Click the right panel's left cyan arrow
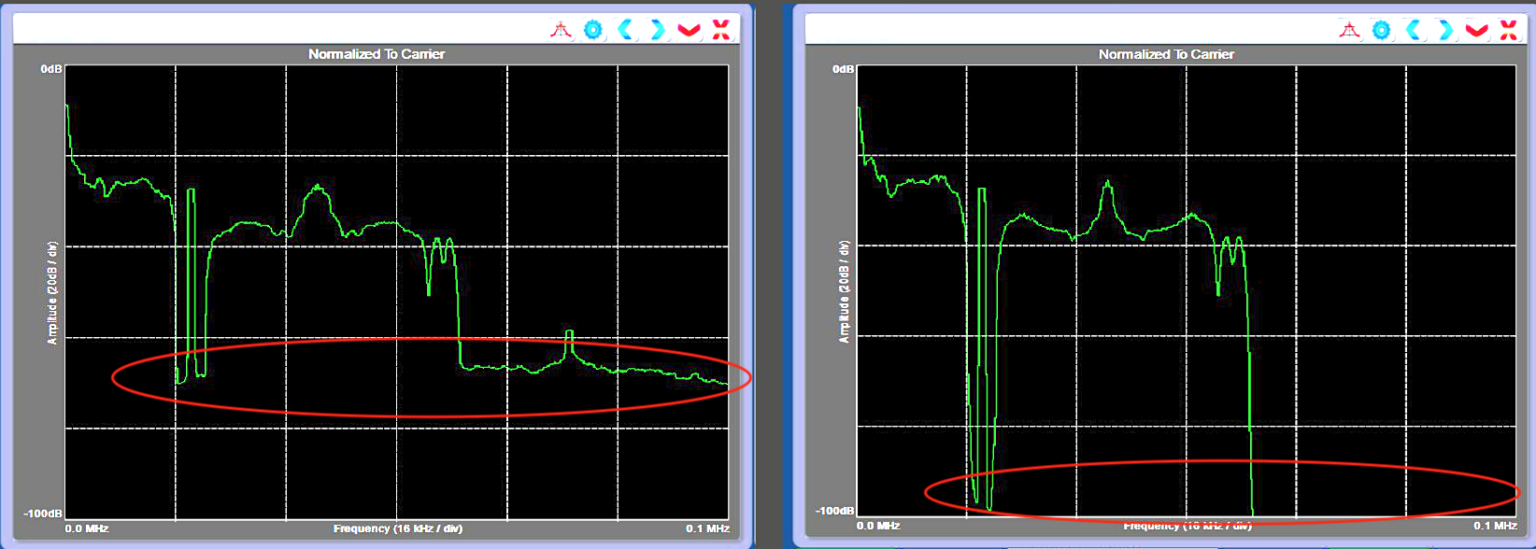 click(1414, 29)
